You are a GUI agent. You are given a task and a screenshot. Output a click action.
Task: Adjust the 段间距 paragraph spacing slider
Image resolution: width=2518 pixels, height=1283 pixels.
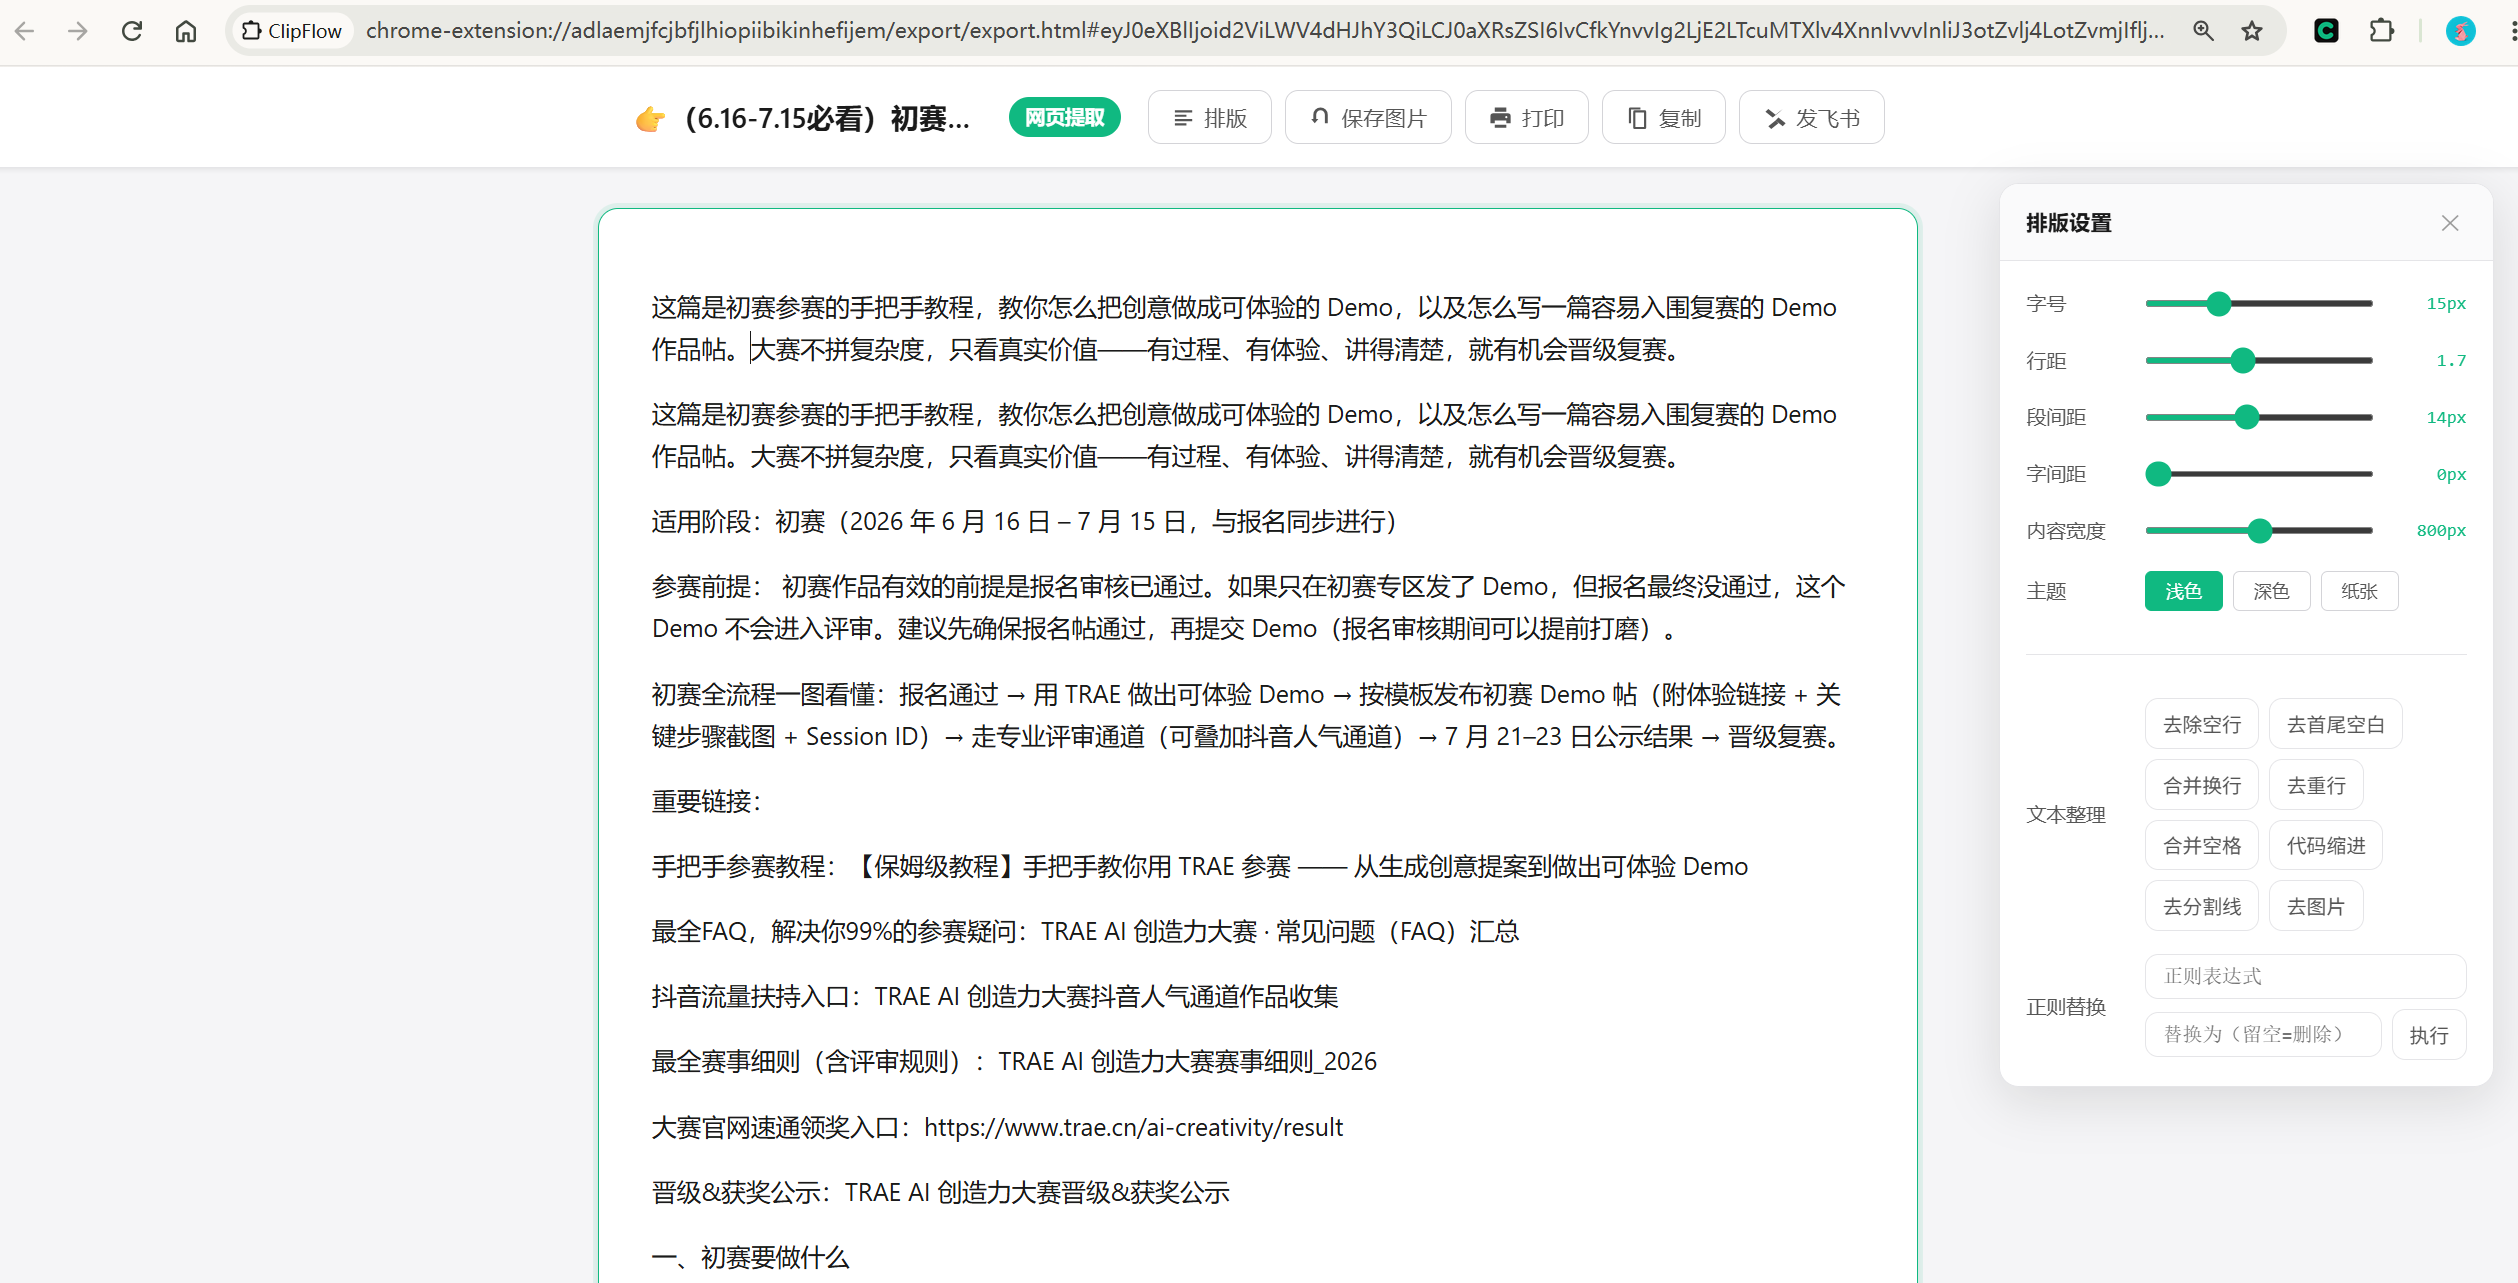click(x=2259, y=417)
